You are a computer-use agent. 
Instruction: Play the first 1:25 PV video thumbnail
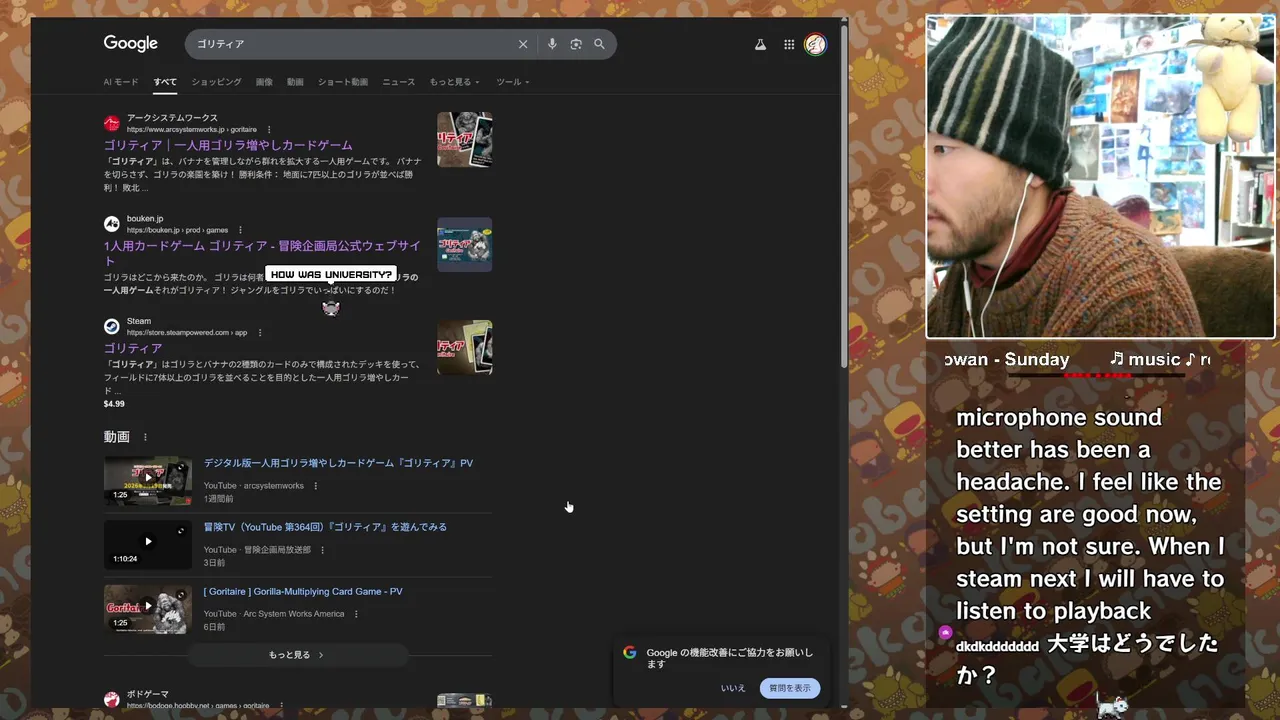point(148,481)
